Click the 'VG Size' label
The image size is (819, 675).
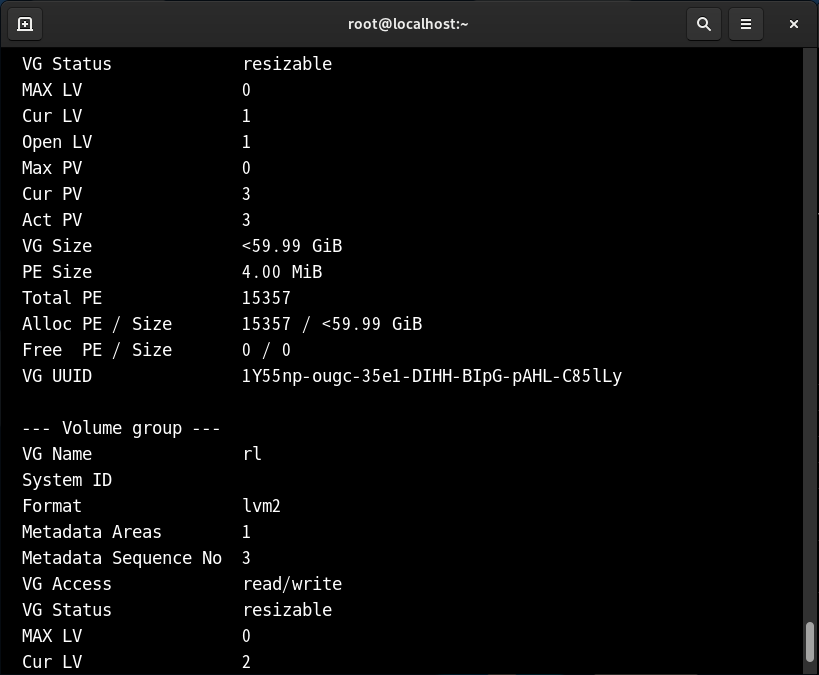coord(57,246)
